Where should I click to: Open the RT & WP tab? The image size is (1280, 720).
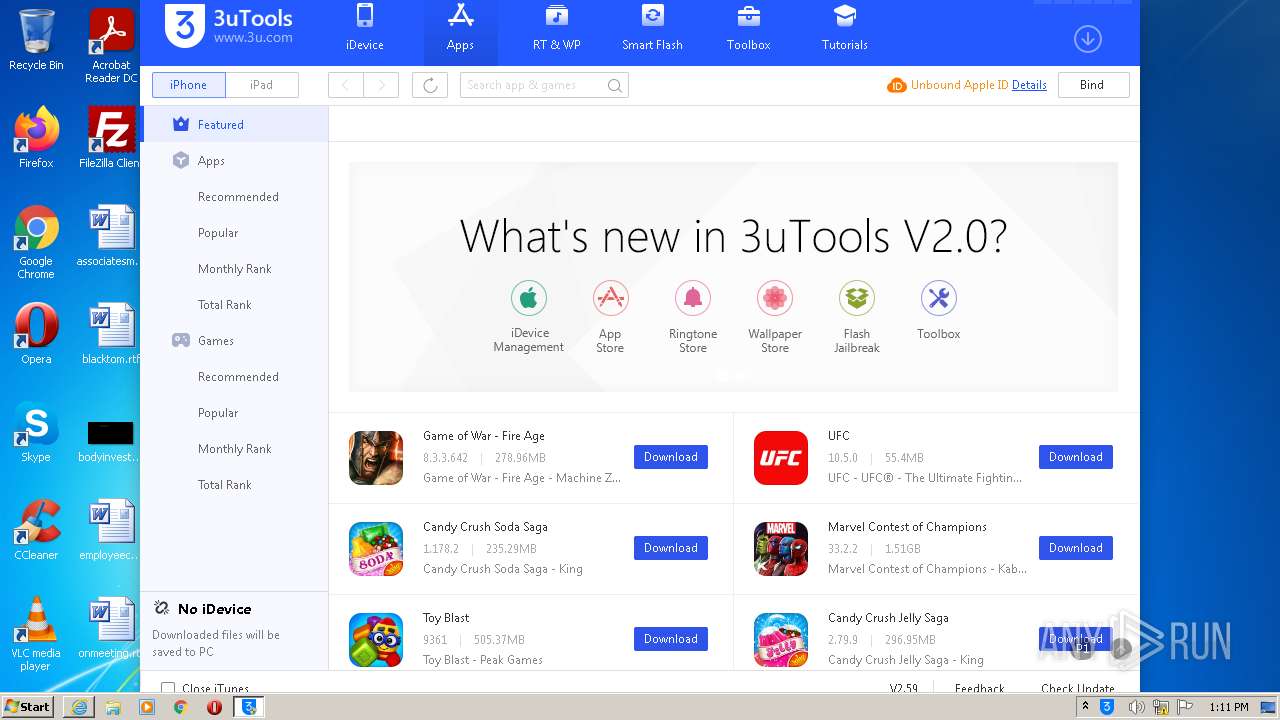tap(556, 29)
